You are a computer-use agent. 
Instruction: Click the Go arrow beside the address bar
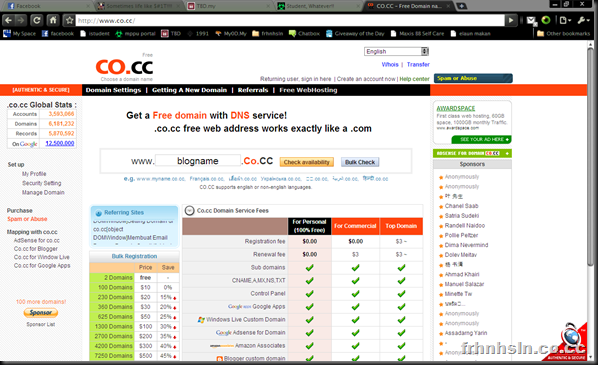click(511, 20)
